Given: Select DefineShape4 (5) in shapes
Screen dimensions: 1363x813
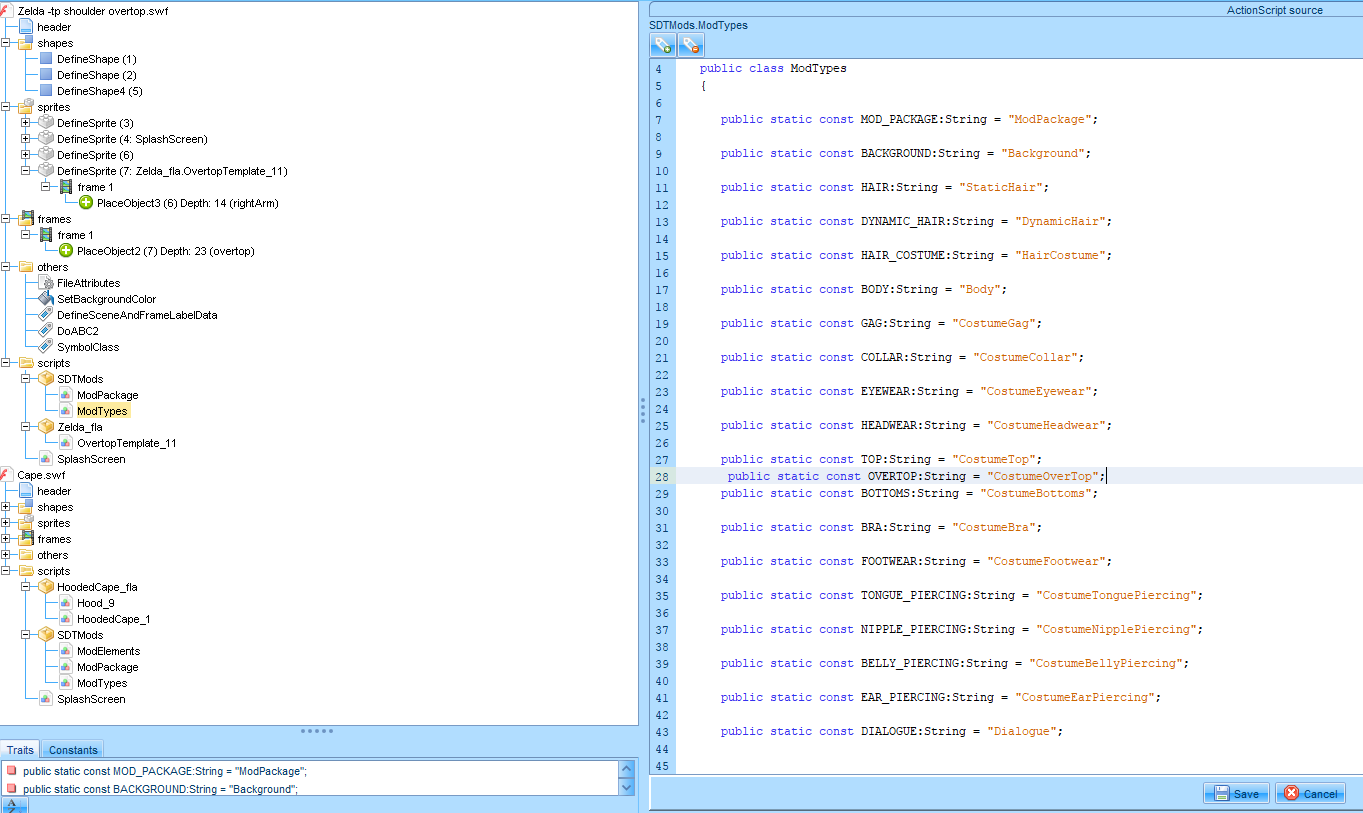Looking at the screenshot, I should (99, 91).
